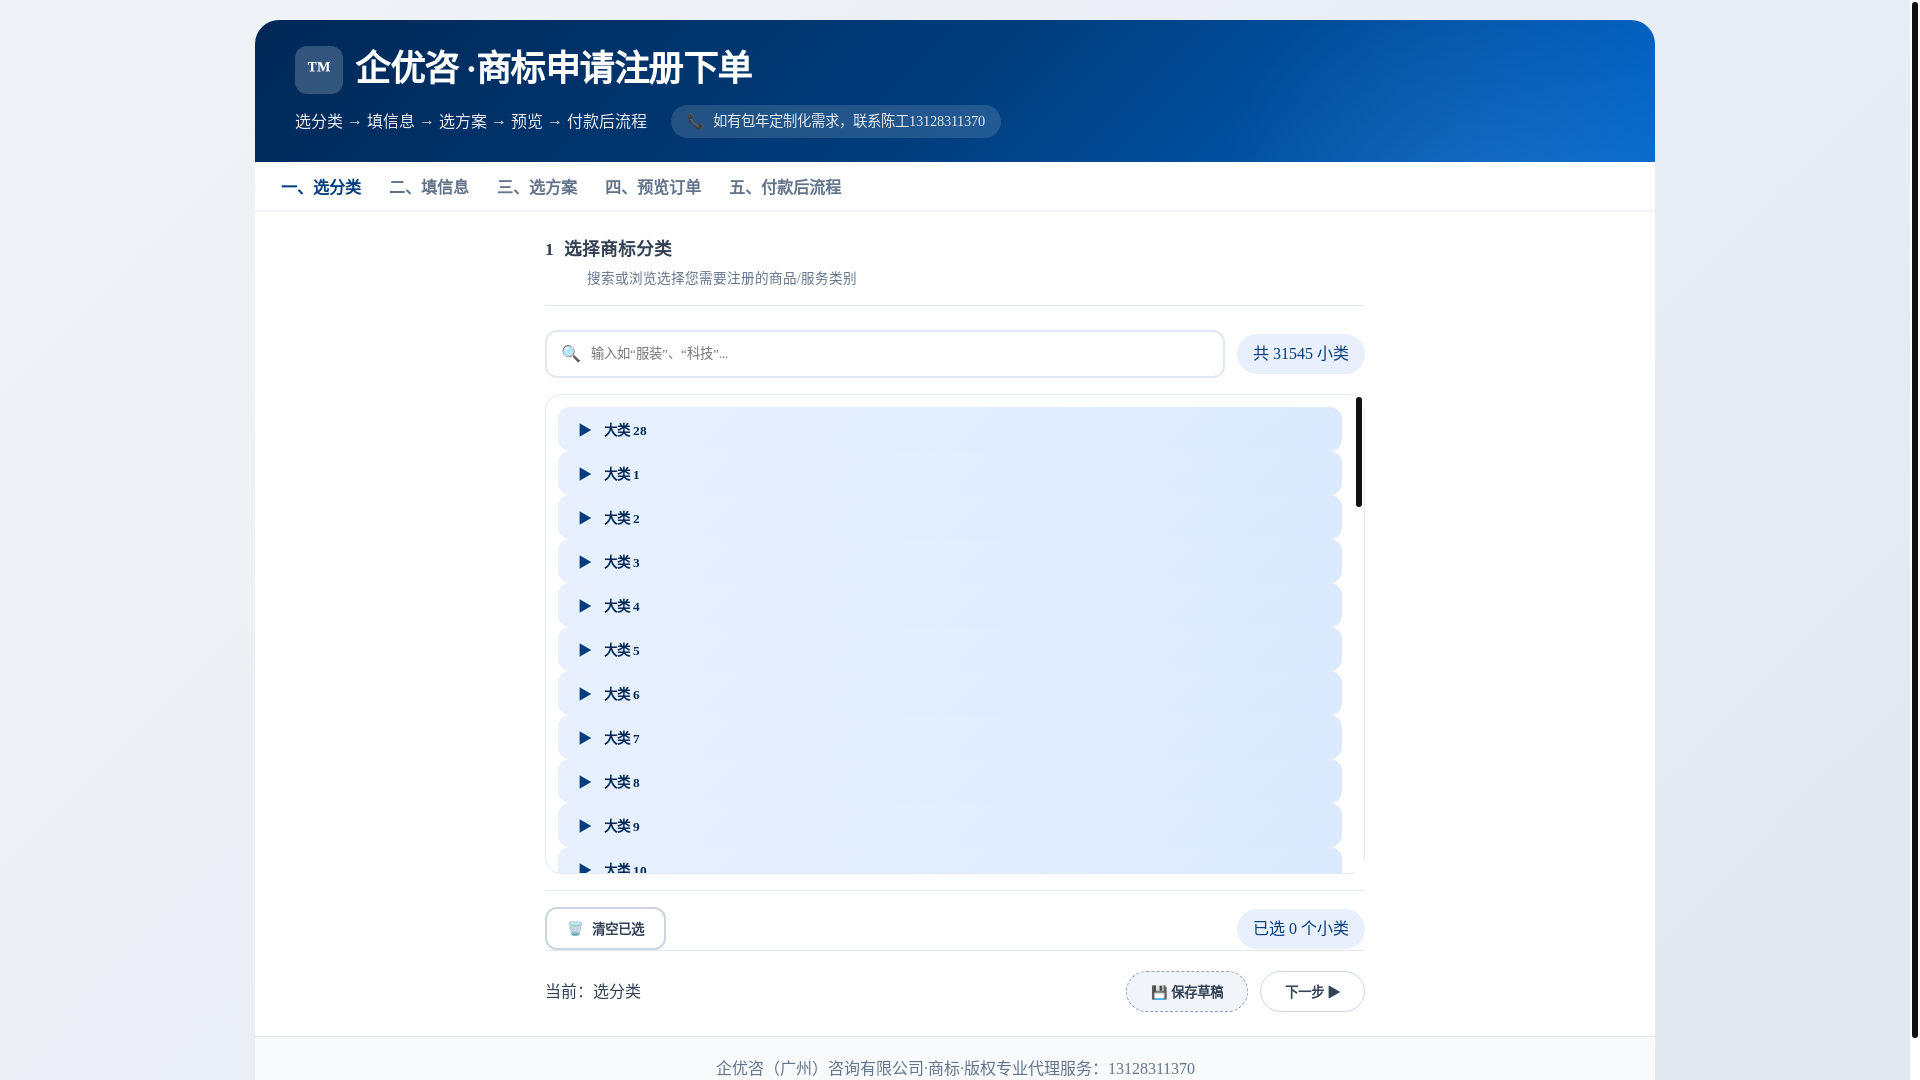Image resolution: width=1920 pixels, height=1080 pixels.
Task: Click the contact 陈工 13128311370 badge
Action: pos(836,122)
